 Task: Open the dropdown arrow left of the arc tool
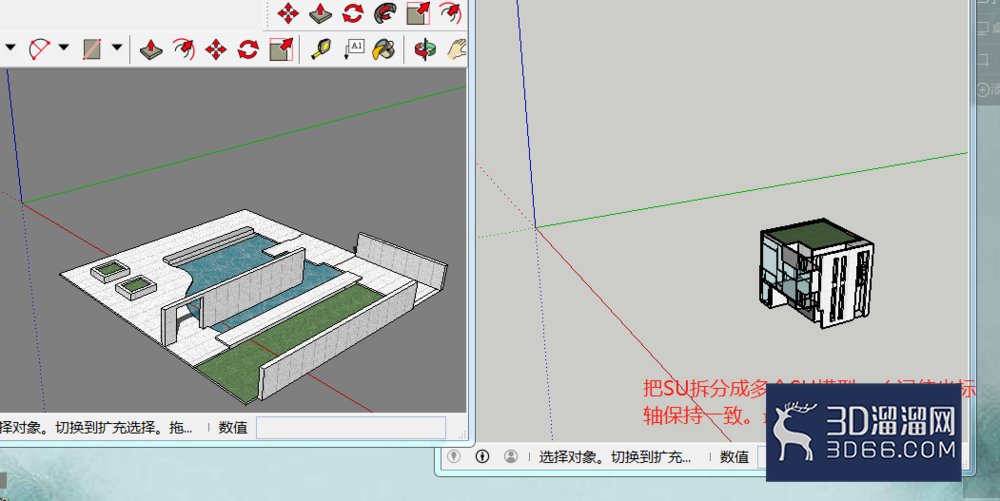[11, 47]
